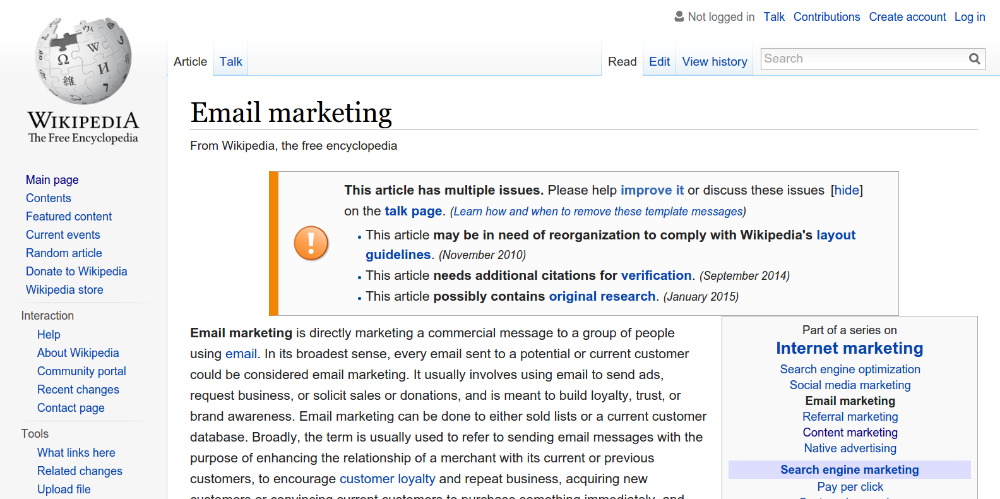Click the not-logged-in user icon
The width and height of the screenshot is (1000, 499).
(679, 17)
